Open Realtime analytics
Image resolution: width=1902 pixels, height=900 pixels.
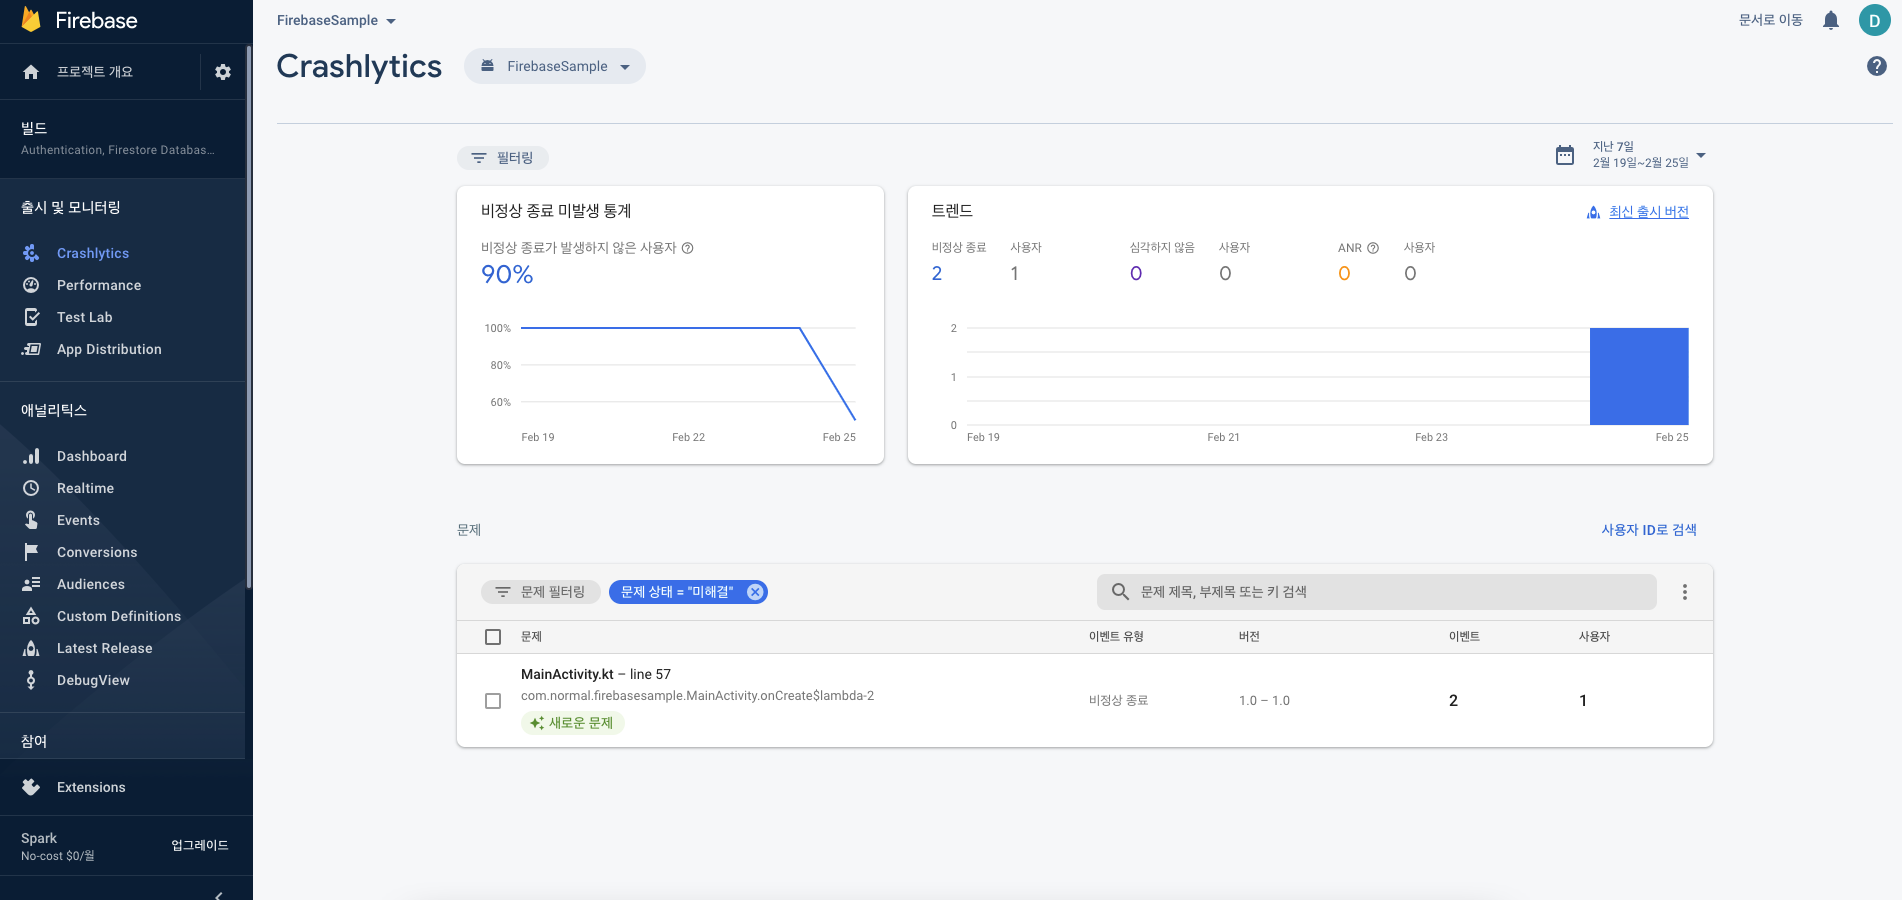[85, 488]
